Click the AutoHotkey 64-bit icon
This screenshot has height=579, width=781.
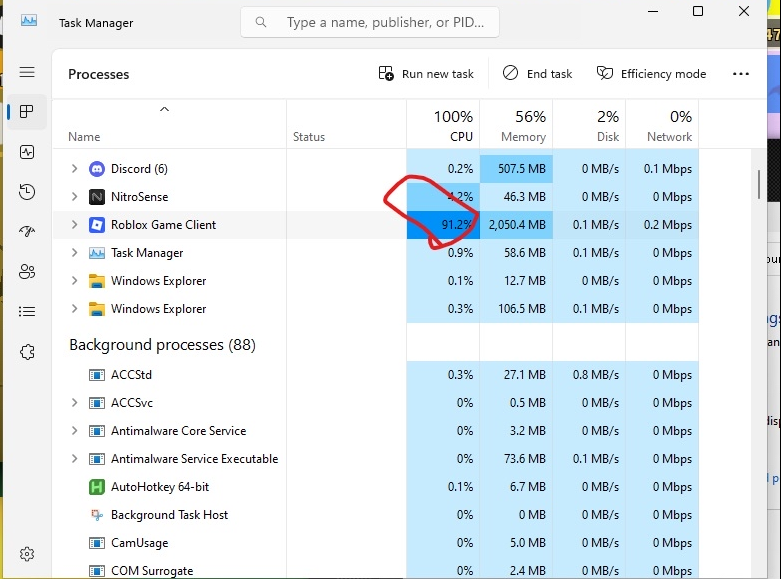[x=97, y=487]
